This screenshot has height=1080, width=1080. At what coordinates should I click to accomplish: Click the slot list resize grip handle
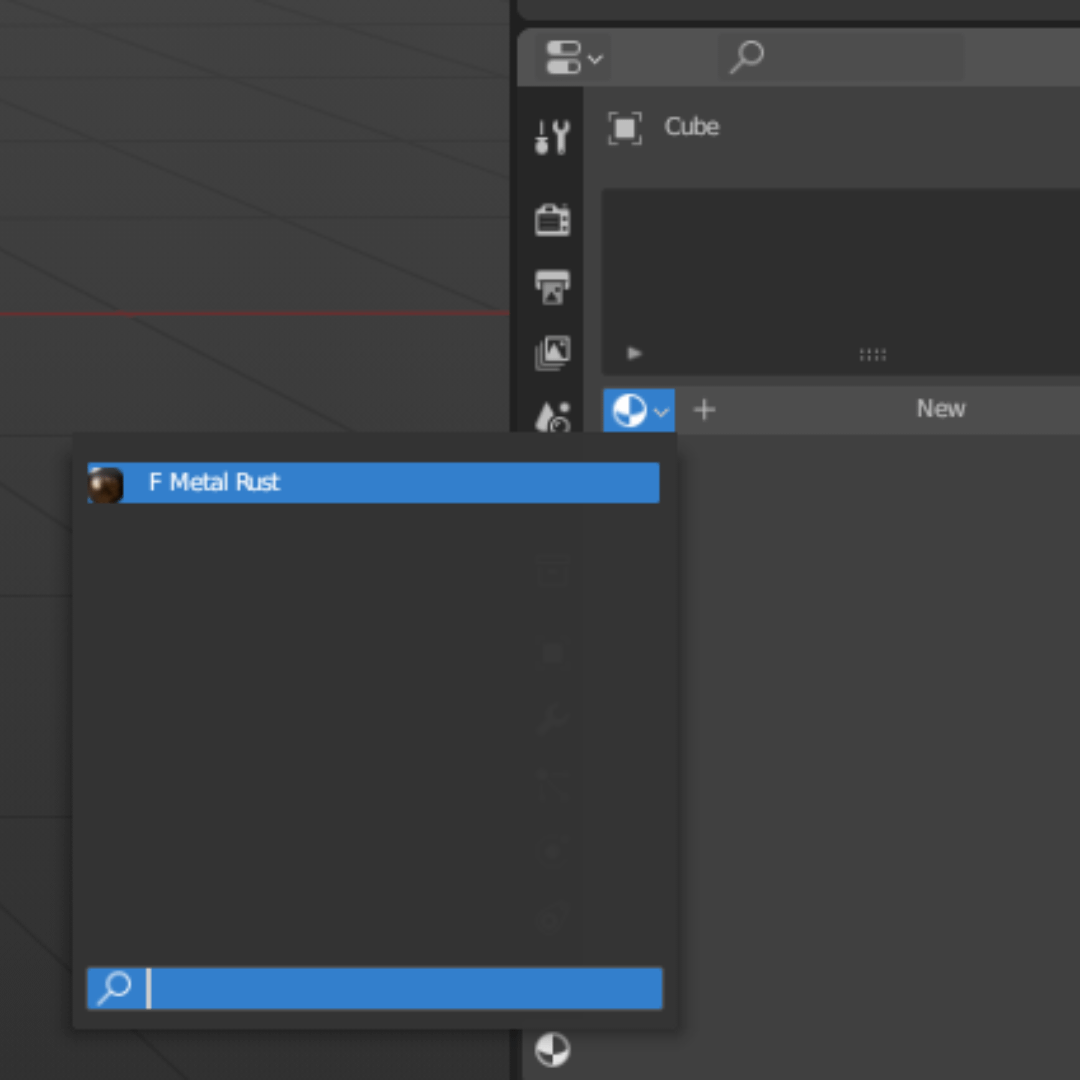click(872, 355)
